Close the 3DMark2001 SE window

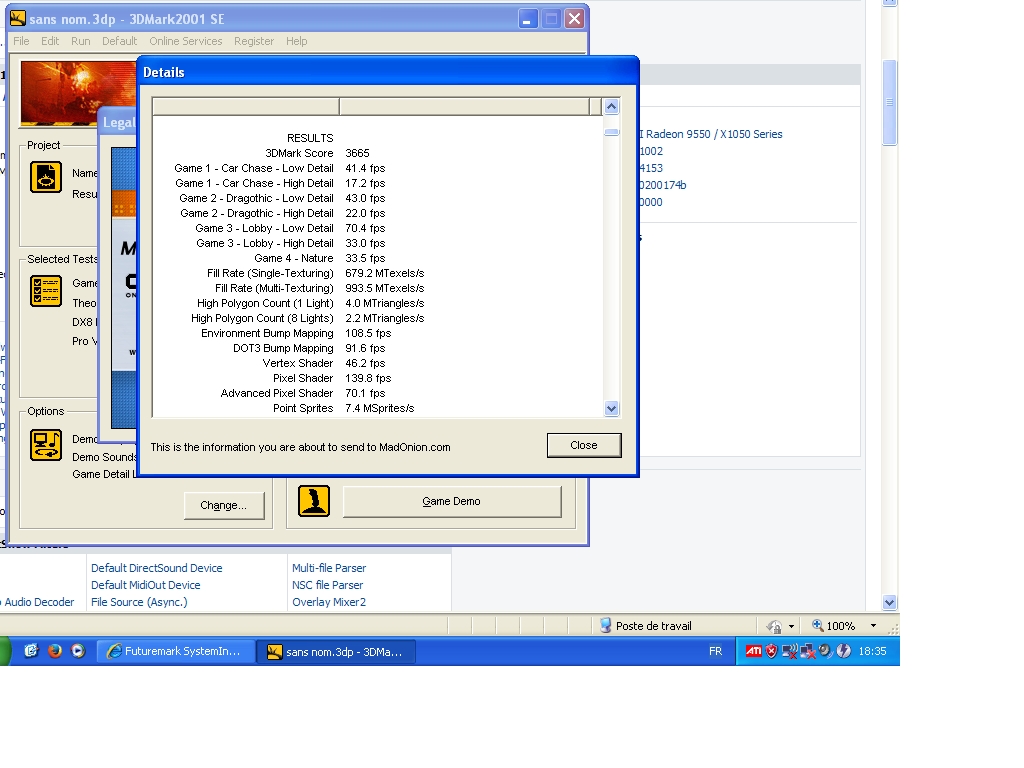coord(574,19)
